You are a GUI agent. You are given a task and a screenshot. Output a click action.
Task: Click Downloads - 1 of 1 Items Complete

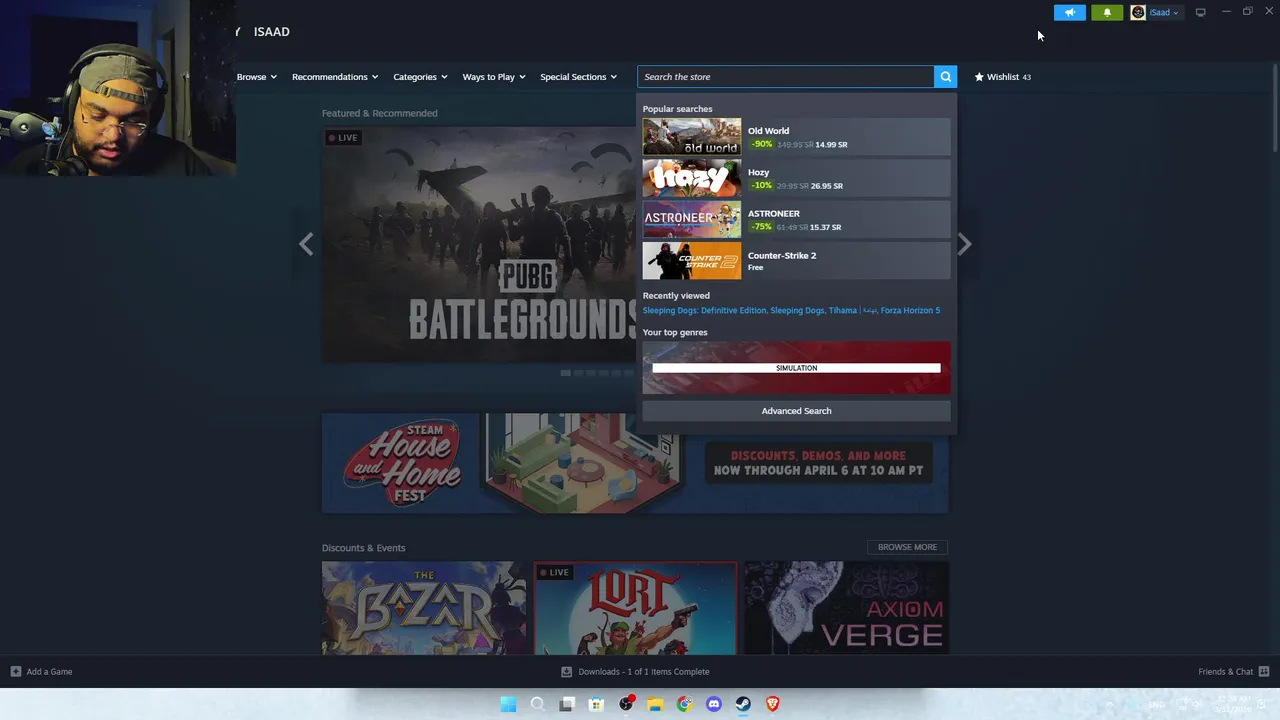[644, 672]
